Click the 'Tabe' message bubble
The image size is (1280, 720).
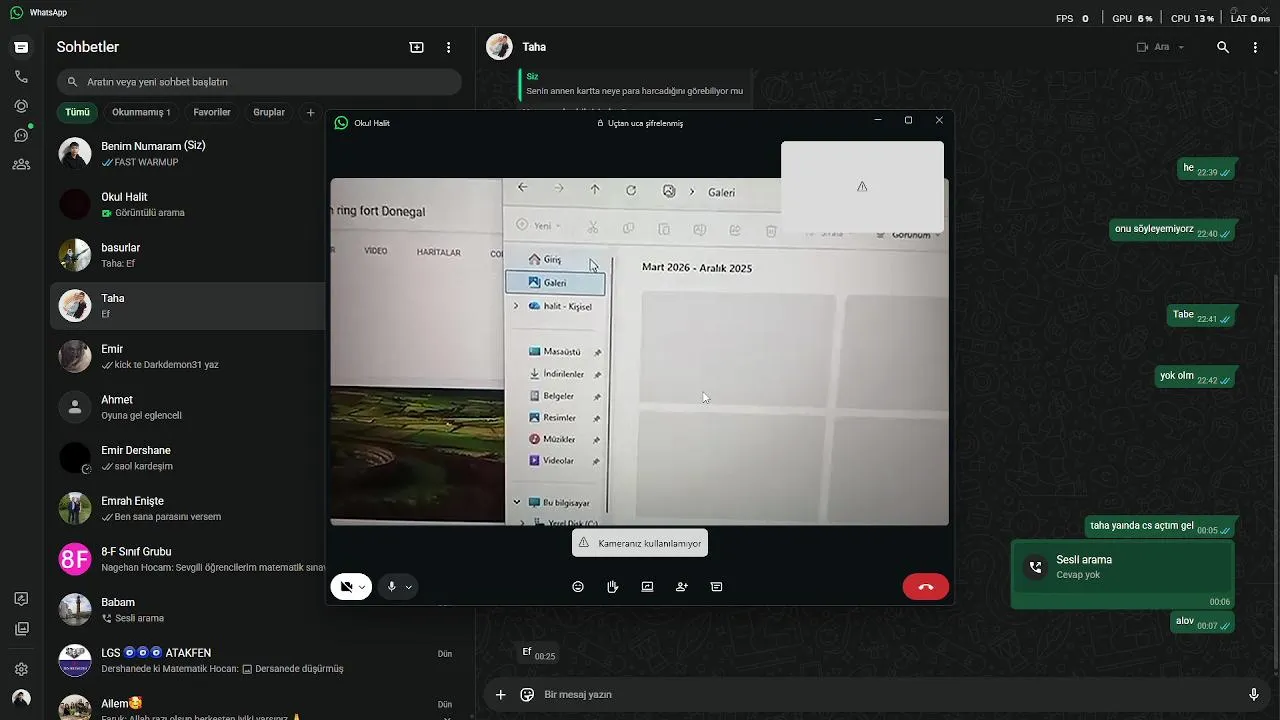coord(1202,316)
